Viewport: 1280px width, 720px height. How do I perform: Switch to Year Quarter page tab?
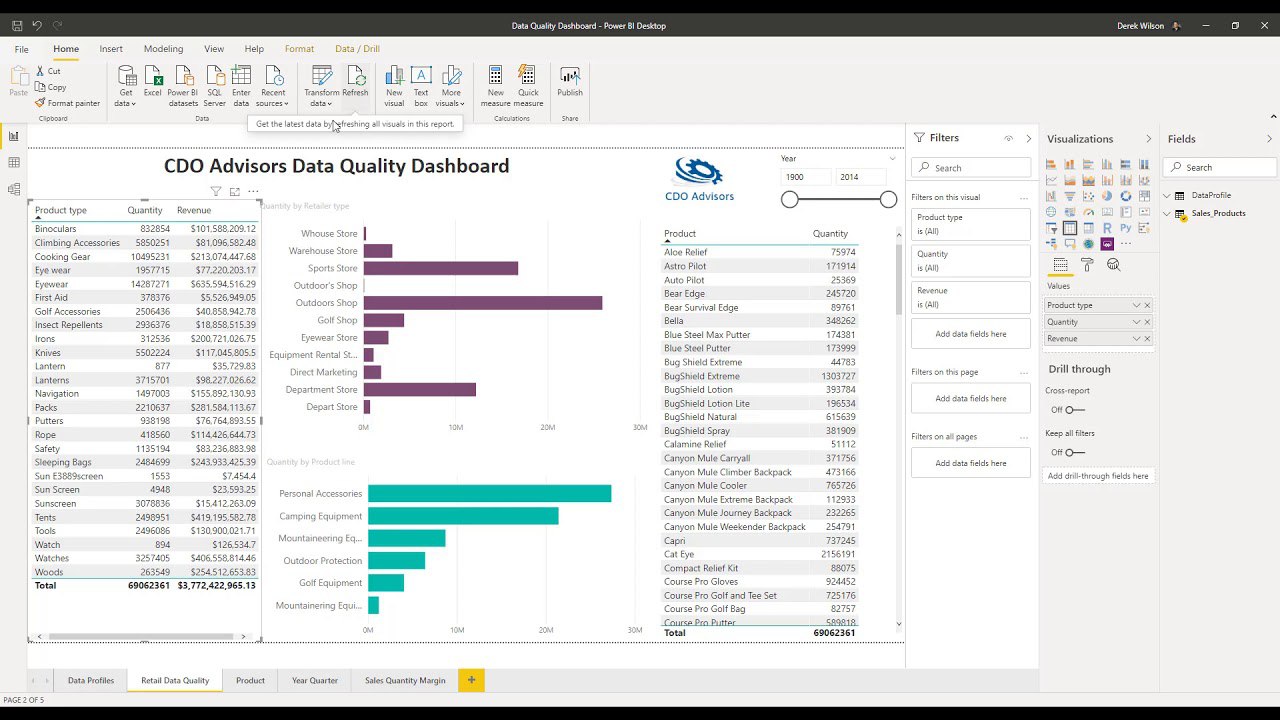tap(315, 680)
